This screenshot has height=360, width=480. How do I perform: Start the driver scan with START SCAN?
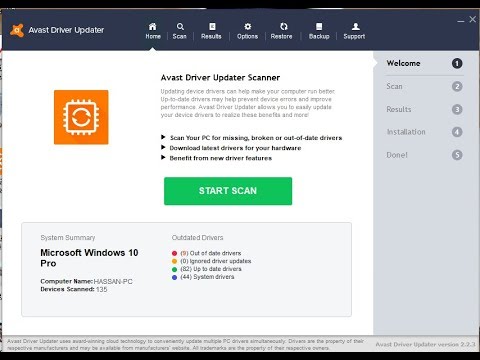point(228,191)
